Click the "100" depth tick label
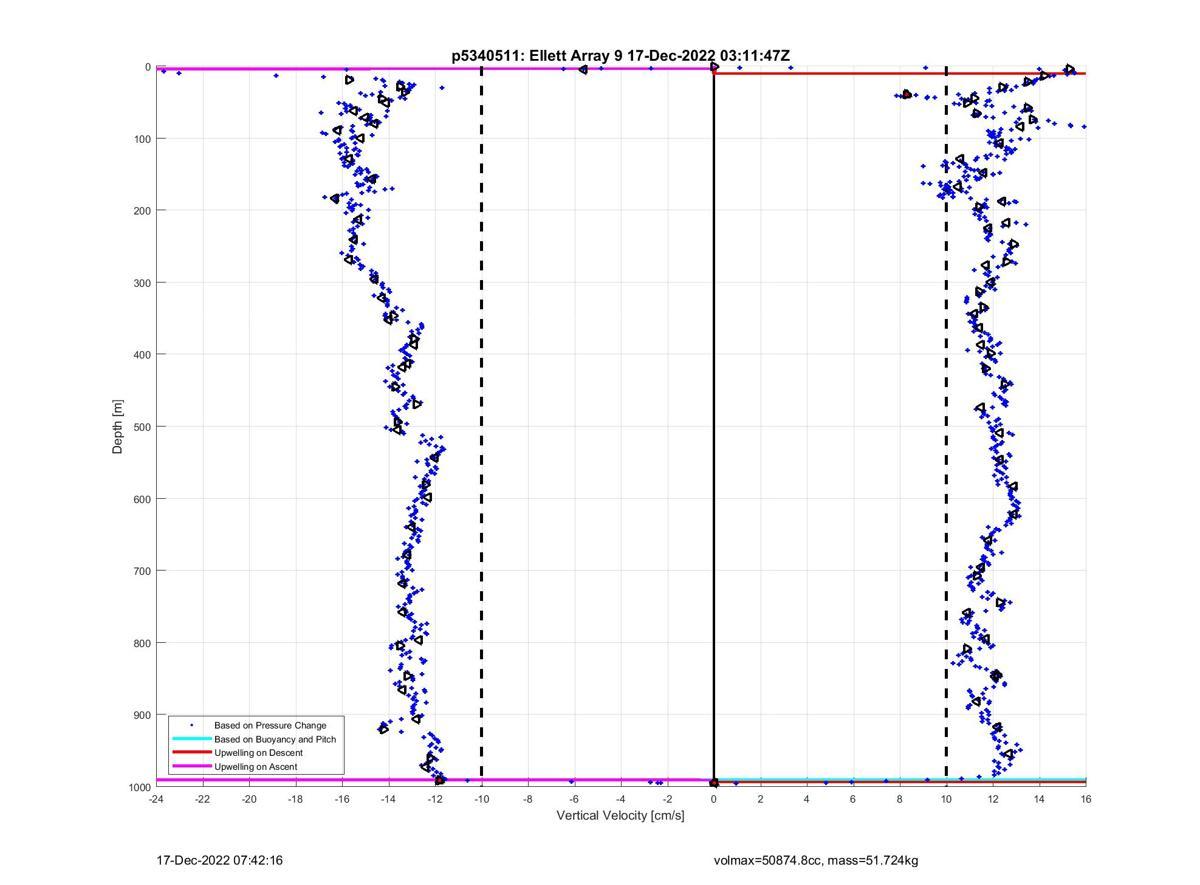1200x885 pixels. click(142, 139)
